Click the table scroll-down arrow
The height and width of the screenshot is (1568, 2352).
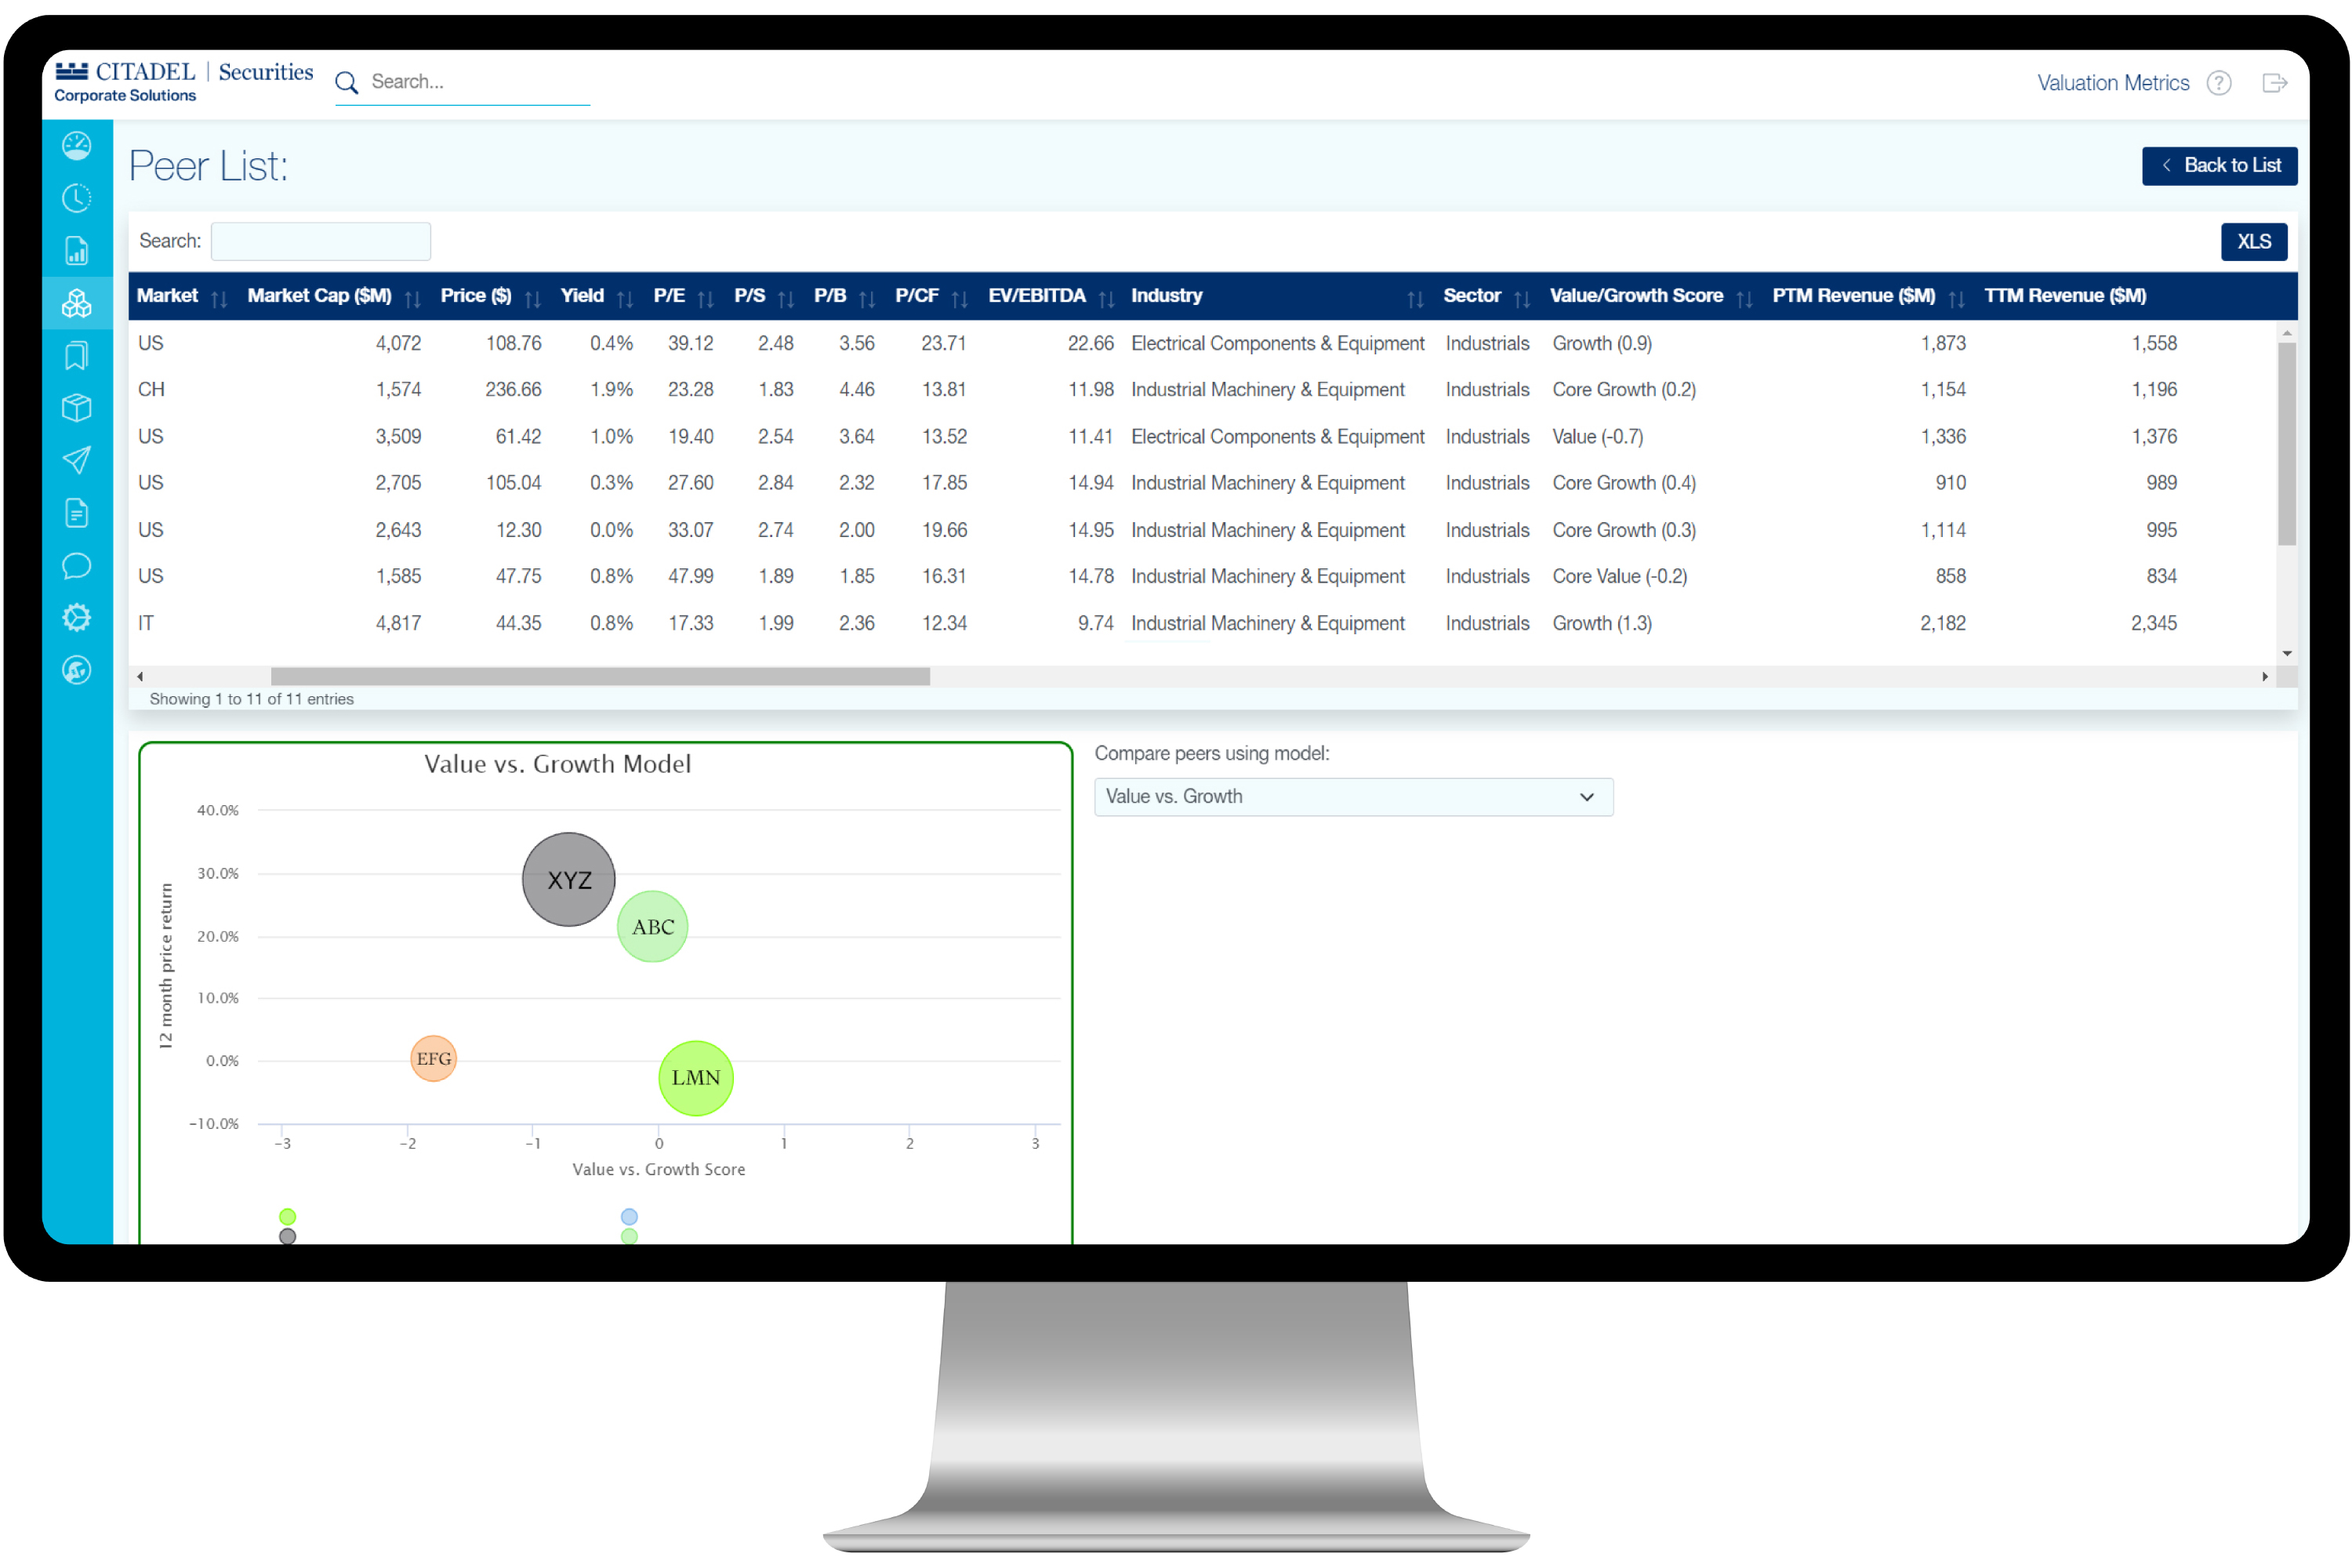click(x=2287, y=653)
